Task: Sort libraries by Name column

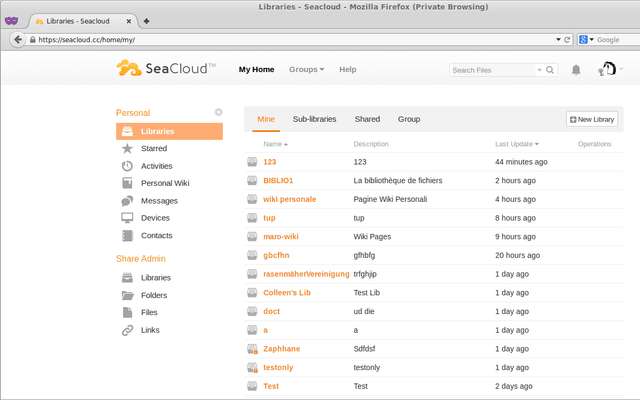Action: click(276, 144)
